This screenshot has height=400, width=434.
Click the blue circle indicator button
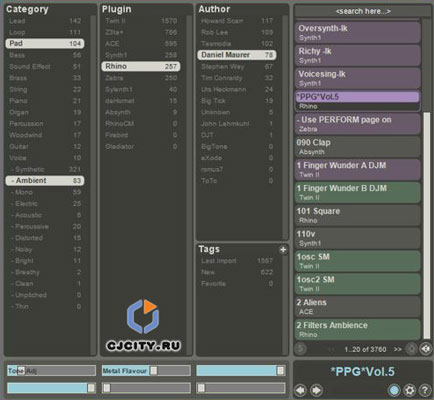[394, 390]
